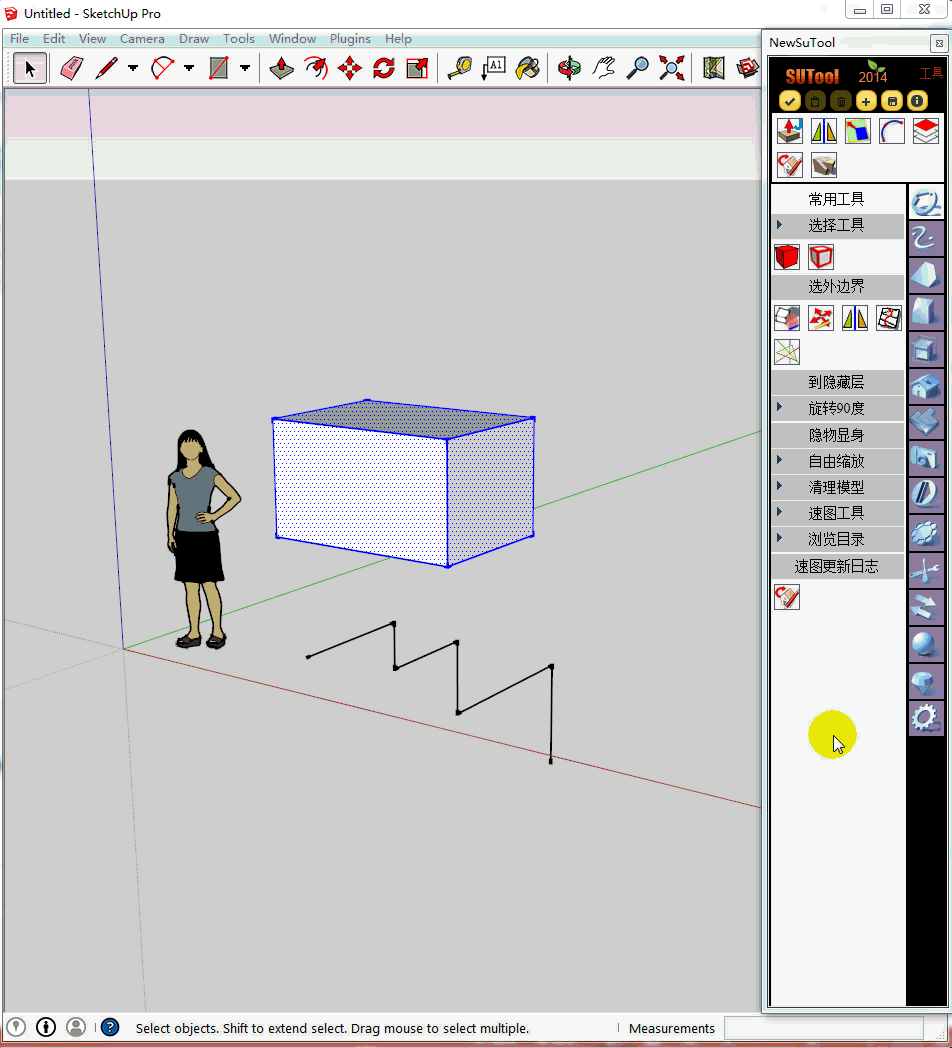The image size is (952, 1048).
Task: Pick the pink Eraser tool
Action: tap(72, 68)
